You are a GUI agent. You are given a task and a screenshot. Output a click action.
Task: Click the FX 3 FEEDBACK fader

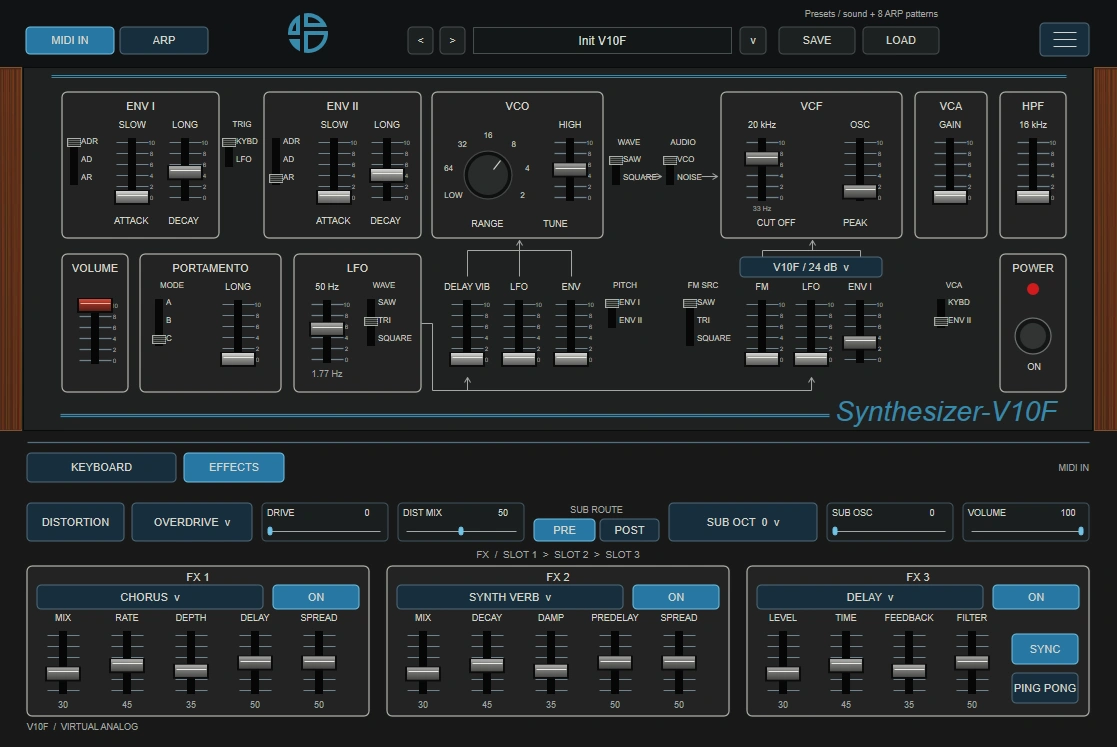pos(909,670)
